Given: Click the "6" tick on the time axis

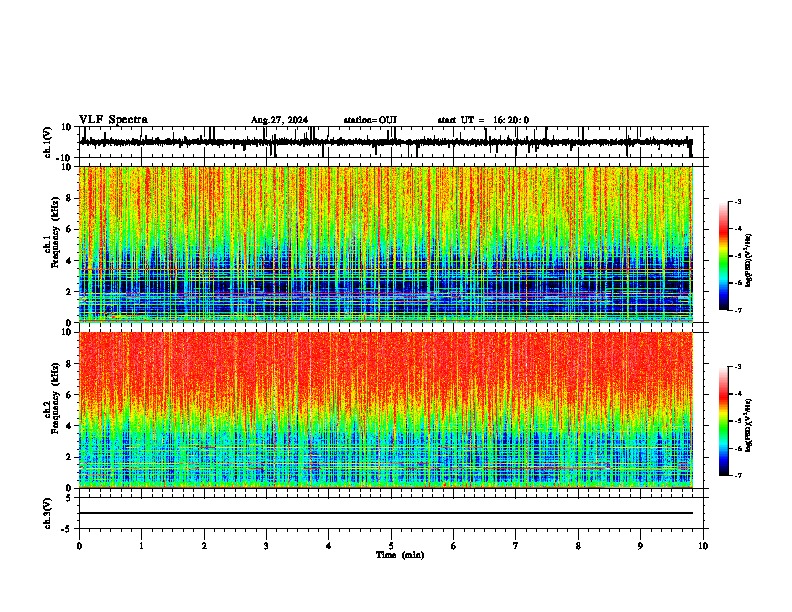Looking at the screenshot, I should point(454,546).
